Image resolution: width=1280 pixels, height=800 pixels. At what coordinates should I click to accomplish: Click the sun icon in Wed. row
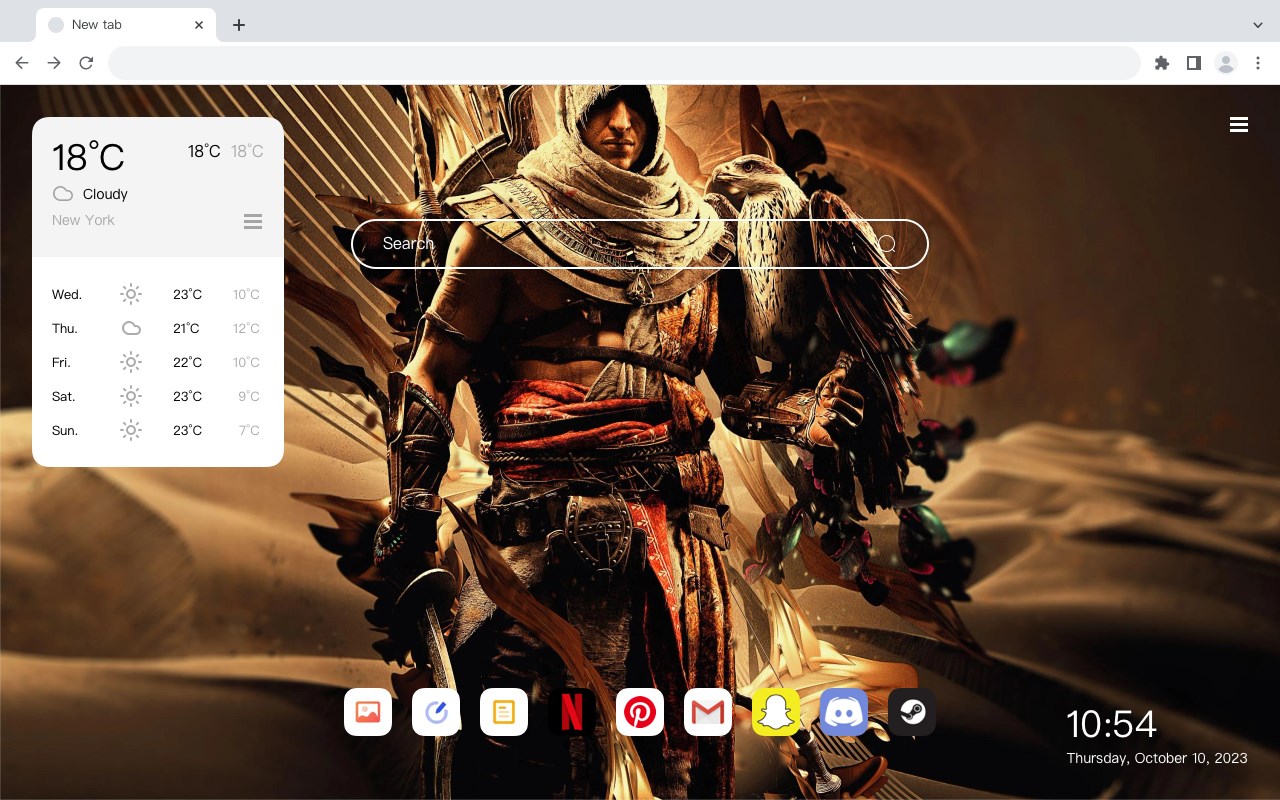(x=131, y=294)
